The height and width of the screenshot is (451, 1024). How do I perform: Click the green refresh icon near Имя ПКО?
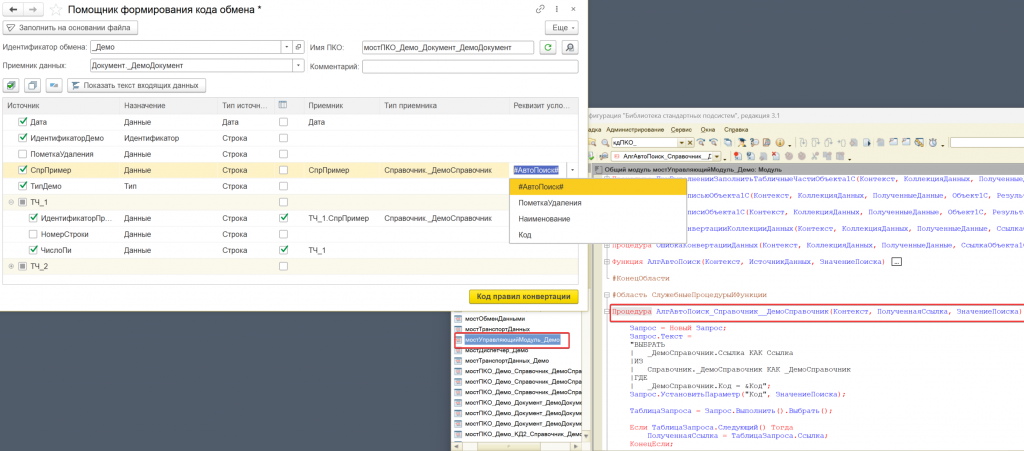(x=547, y=47)
